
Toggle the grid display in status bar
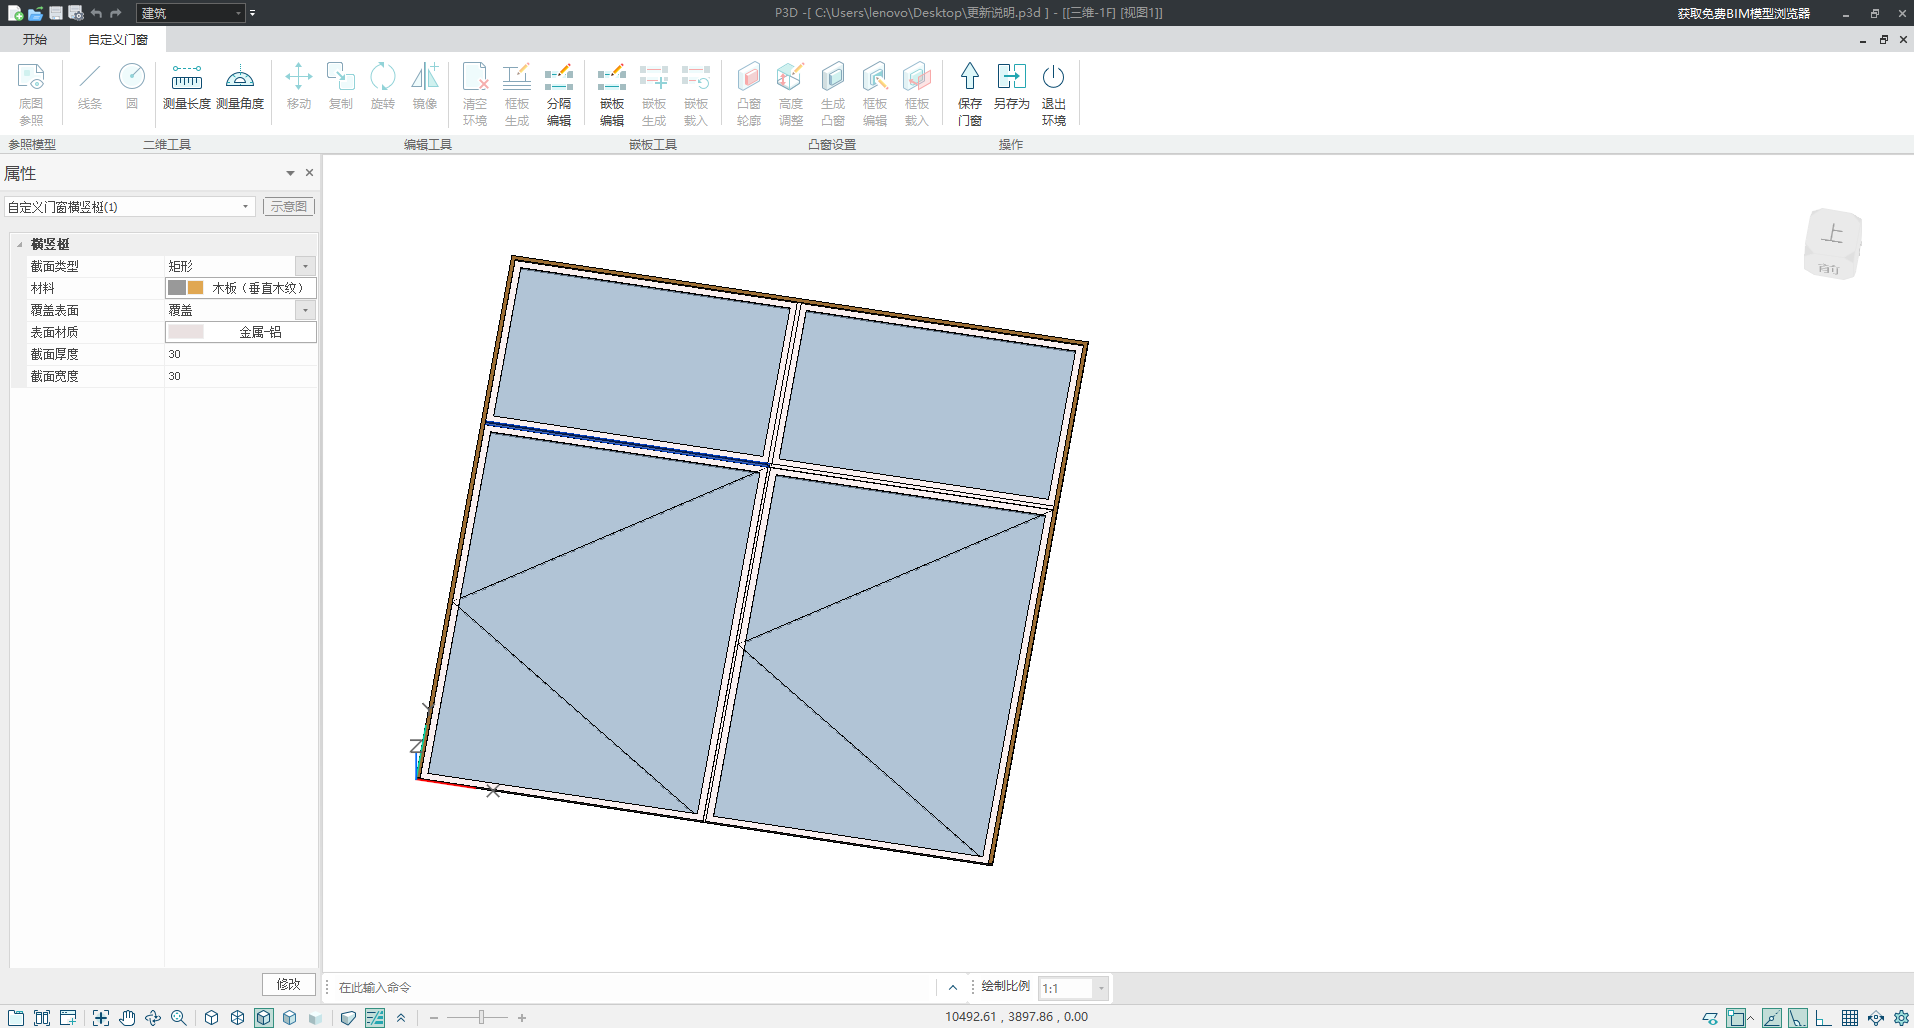point(1850,1017)
